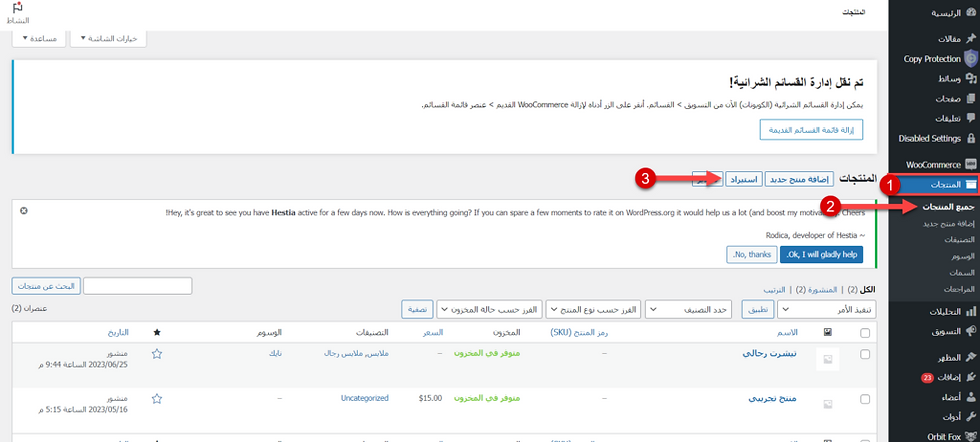980x442 pixels.
Task: Click the المنتجات archive box icon
Action: (971, 184)
